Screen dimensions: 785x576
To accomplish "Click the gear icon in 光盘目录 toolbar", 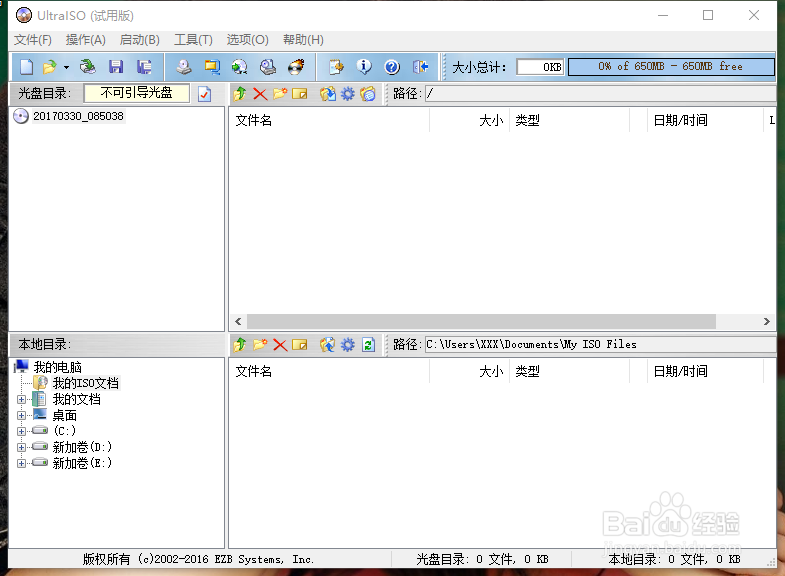I will [347, 94].
